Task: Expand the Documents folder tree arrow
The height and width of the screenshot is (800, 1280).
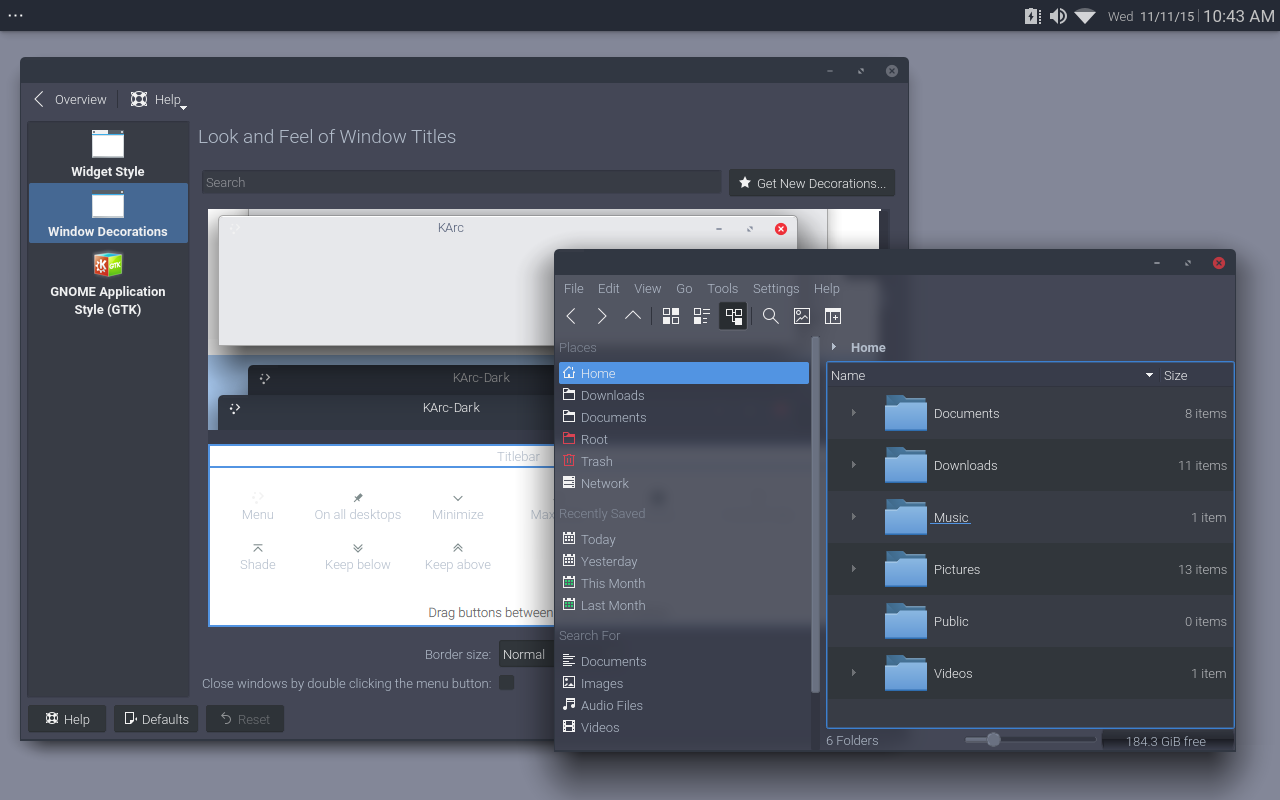Action: (x=853, y=413)
